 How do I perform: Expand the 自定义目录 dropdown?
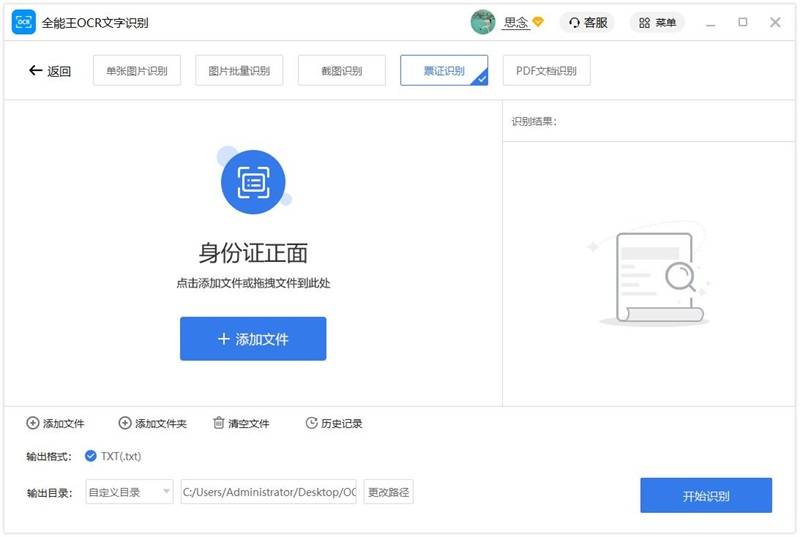click(x=130, y=492)
